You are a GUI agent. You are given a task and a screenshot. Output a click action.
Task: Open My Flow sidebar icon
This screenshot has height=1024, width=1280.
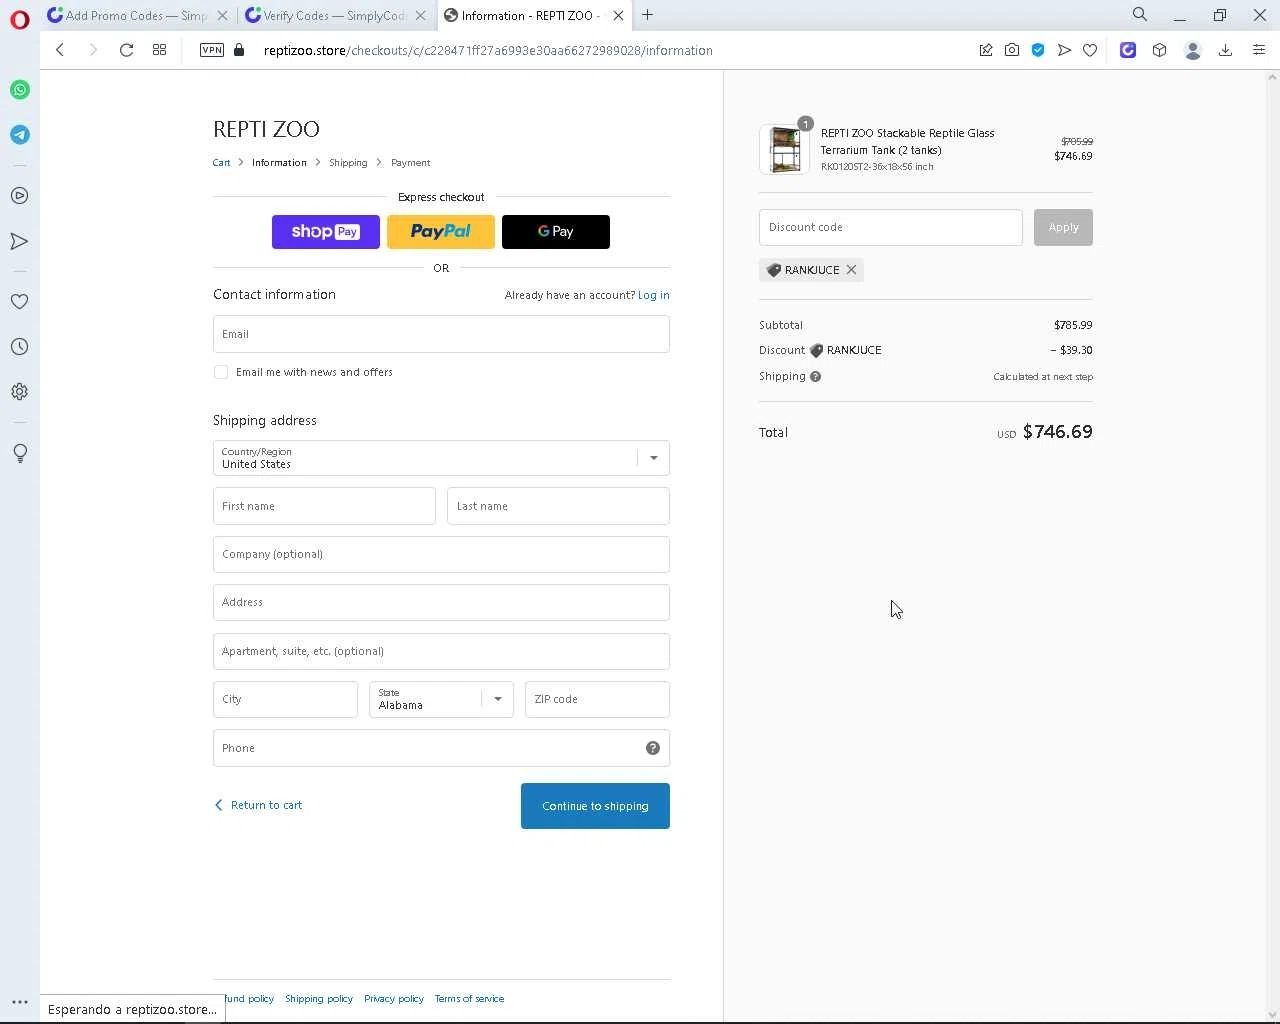(x=20, y=241)
